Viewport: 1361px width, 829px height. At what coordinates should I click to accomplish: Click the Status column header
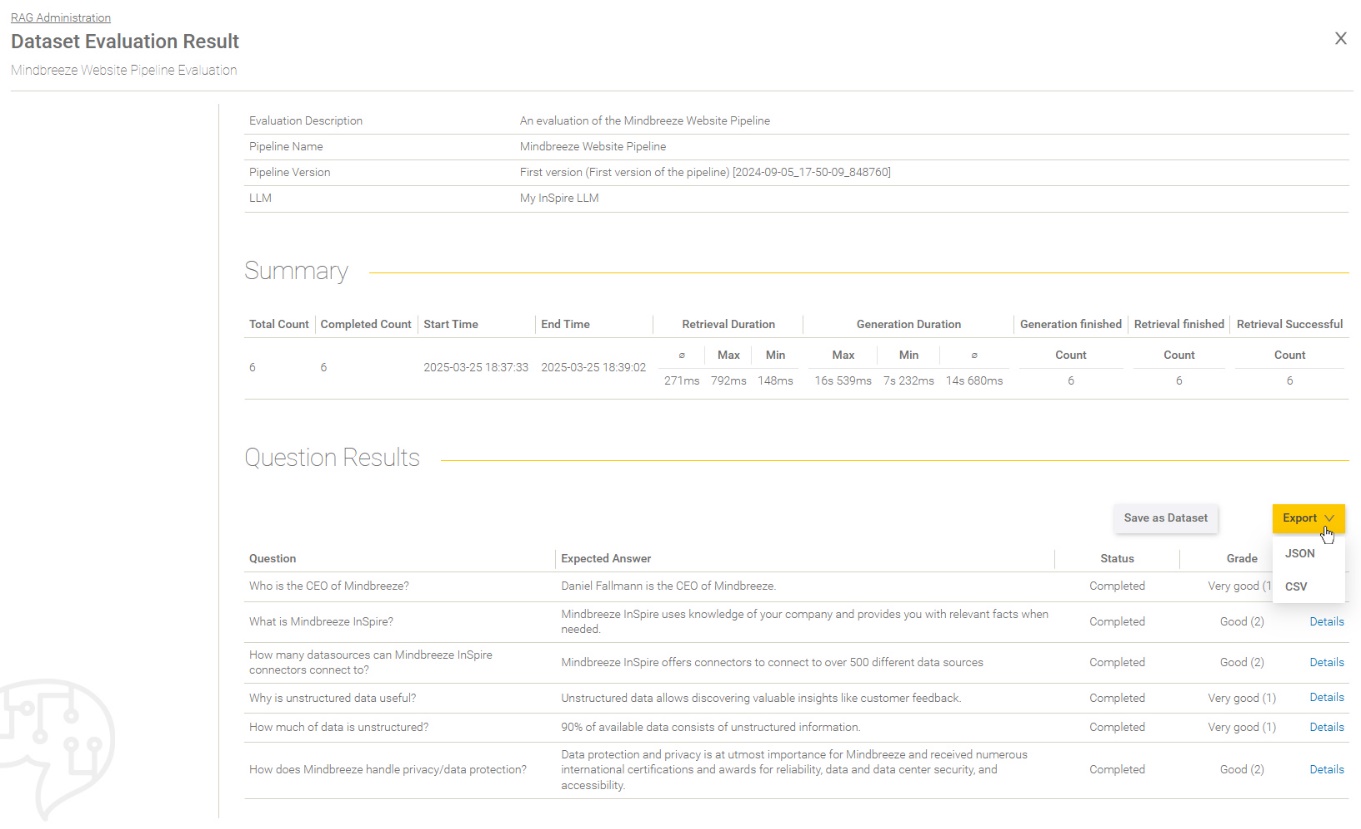pyautogui.click(x=1117, y=559)
